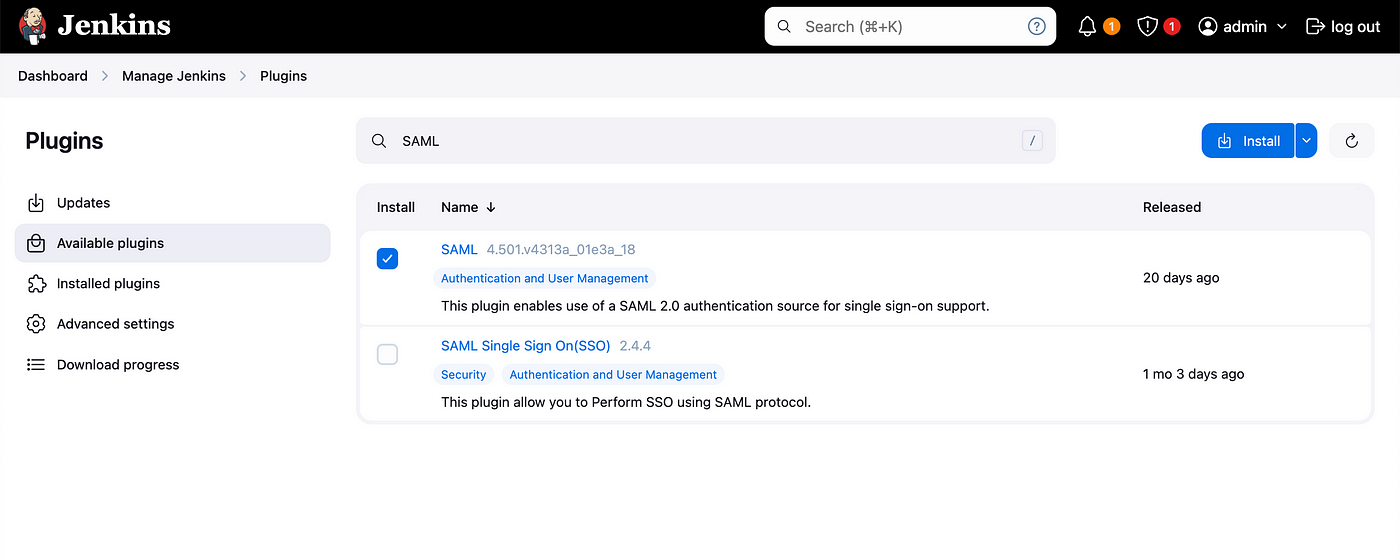
Task: Click the Released column header
Action: tap(1172, 207)
